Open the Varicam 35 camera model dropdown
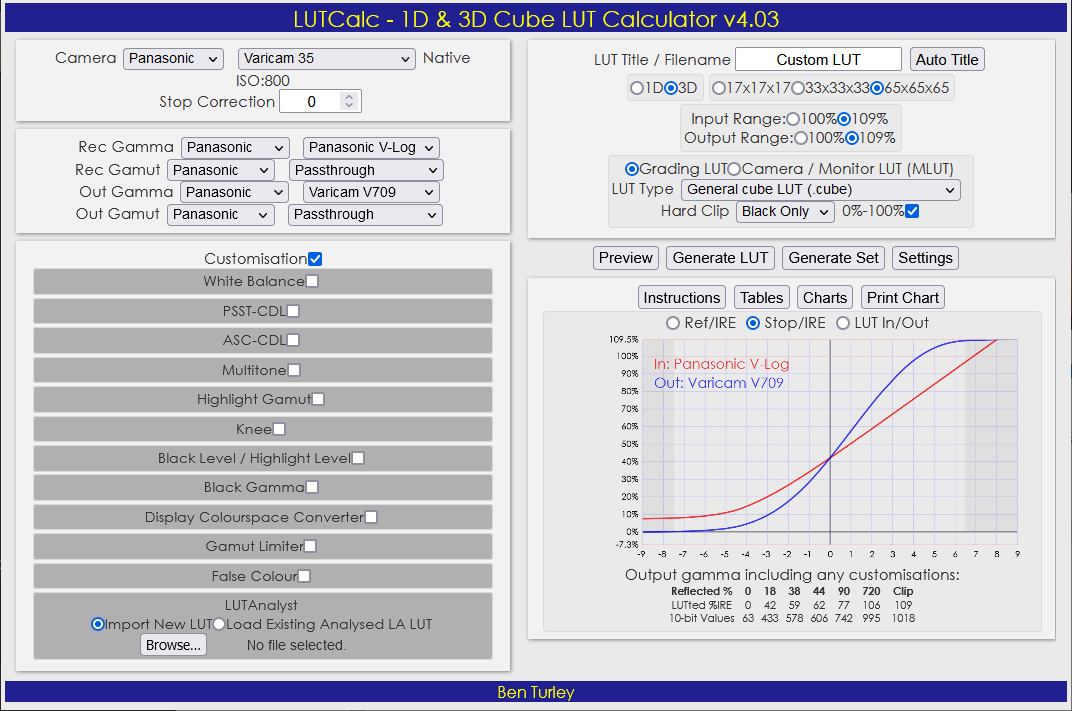This screenshot has height=711, width=1072. pyautogui.click(x=327, y=59)
